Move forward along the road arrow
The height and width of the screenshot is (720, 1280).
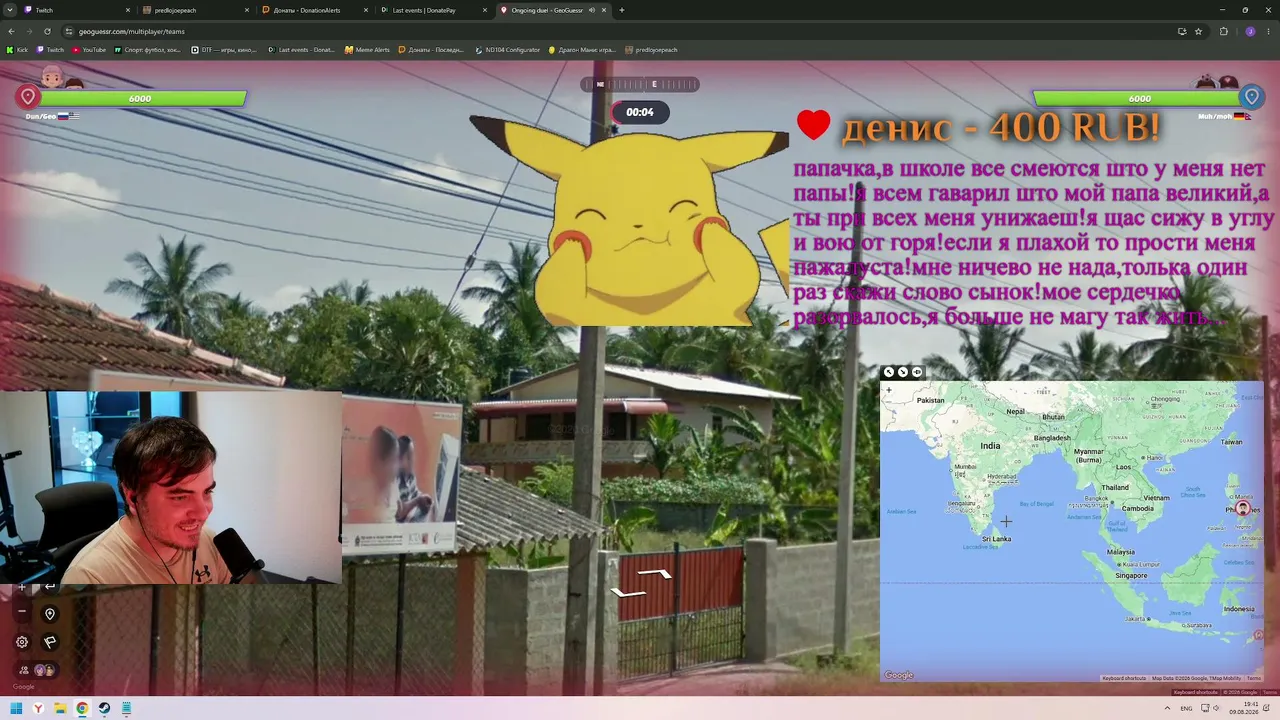[654, 573]
